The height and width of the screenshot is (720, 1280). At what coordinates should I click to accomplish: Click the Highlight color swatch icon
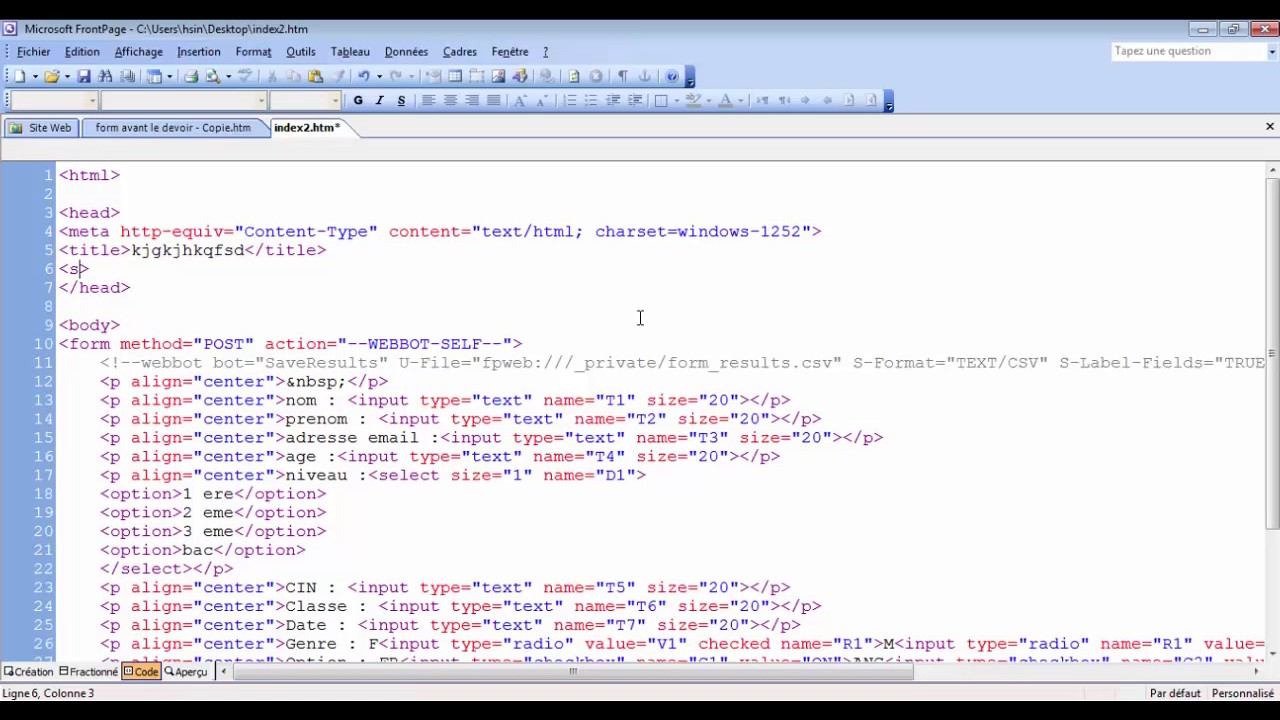(693, 100)
